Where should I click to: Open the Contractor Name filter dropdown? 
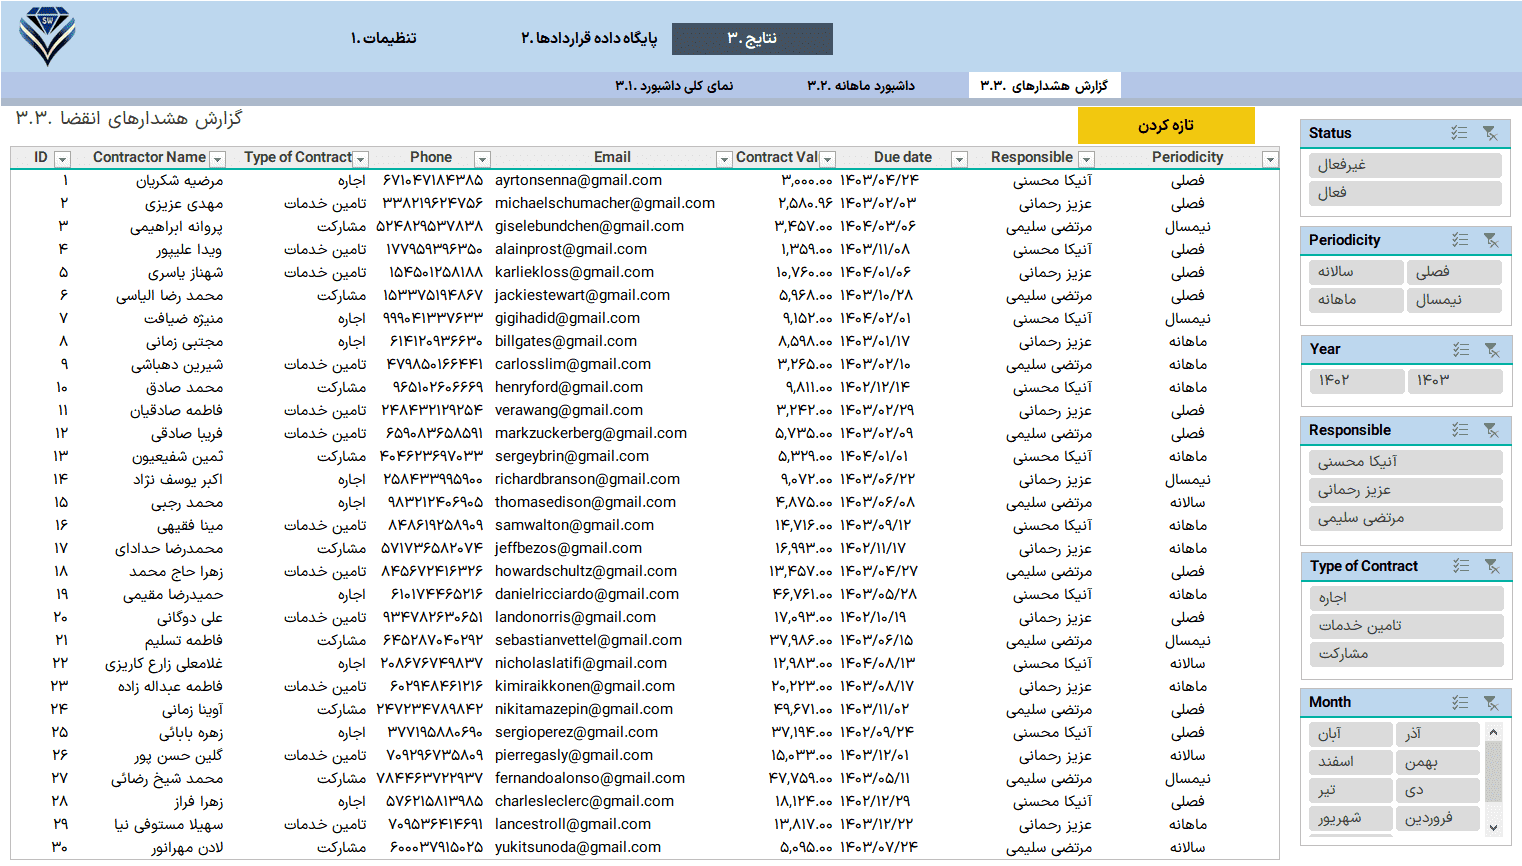click(217, 159)
